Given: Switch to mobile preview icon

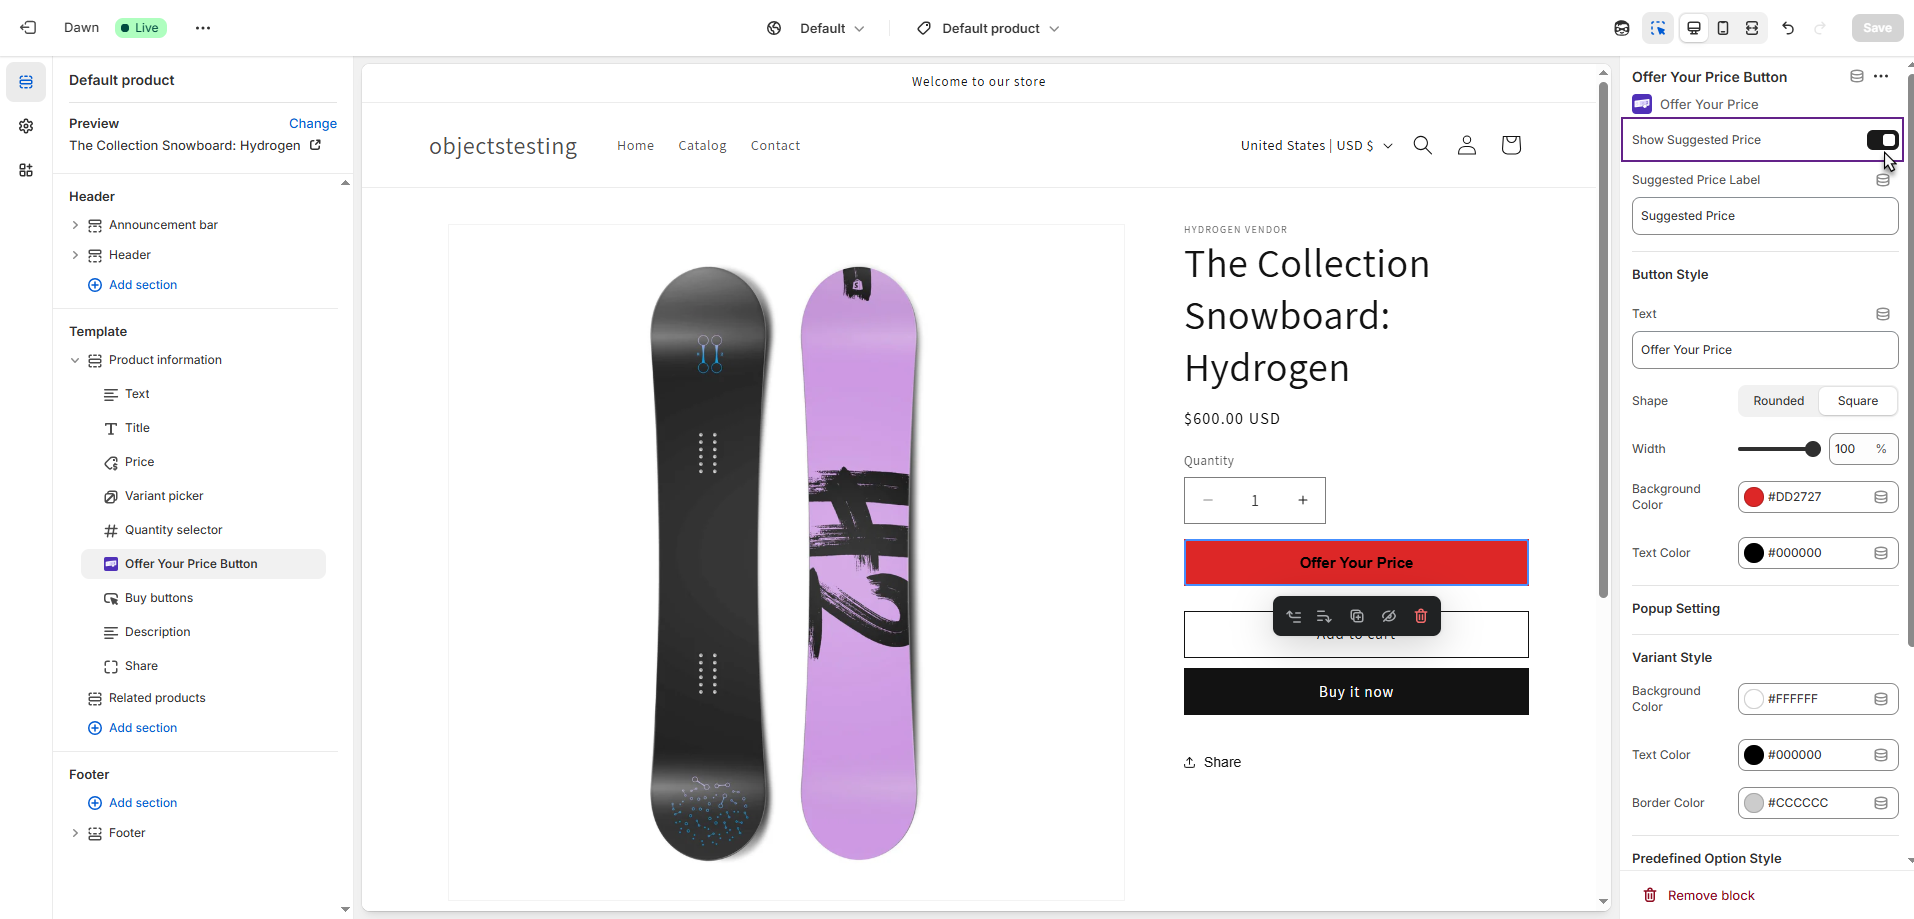Looking at the screenshot, I should (x=1723, y=28).
